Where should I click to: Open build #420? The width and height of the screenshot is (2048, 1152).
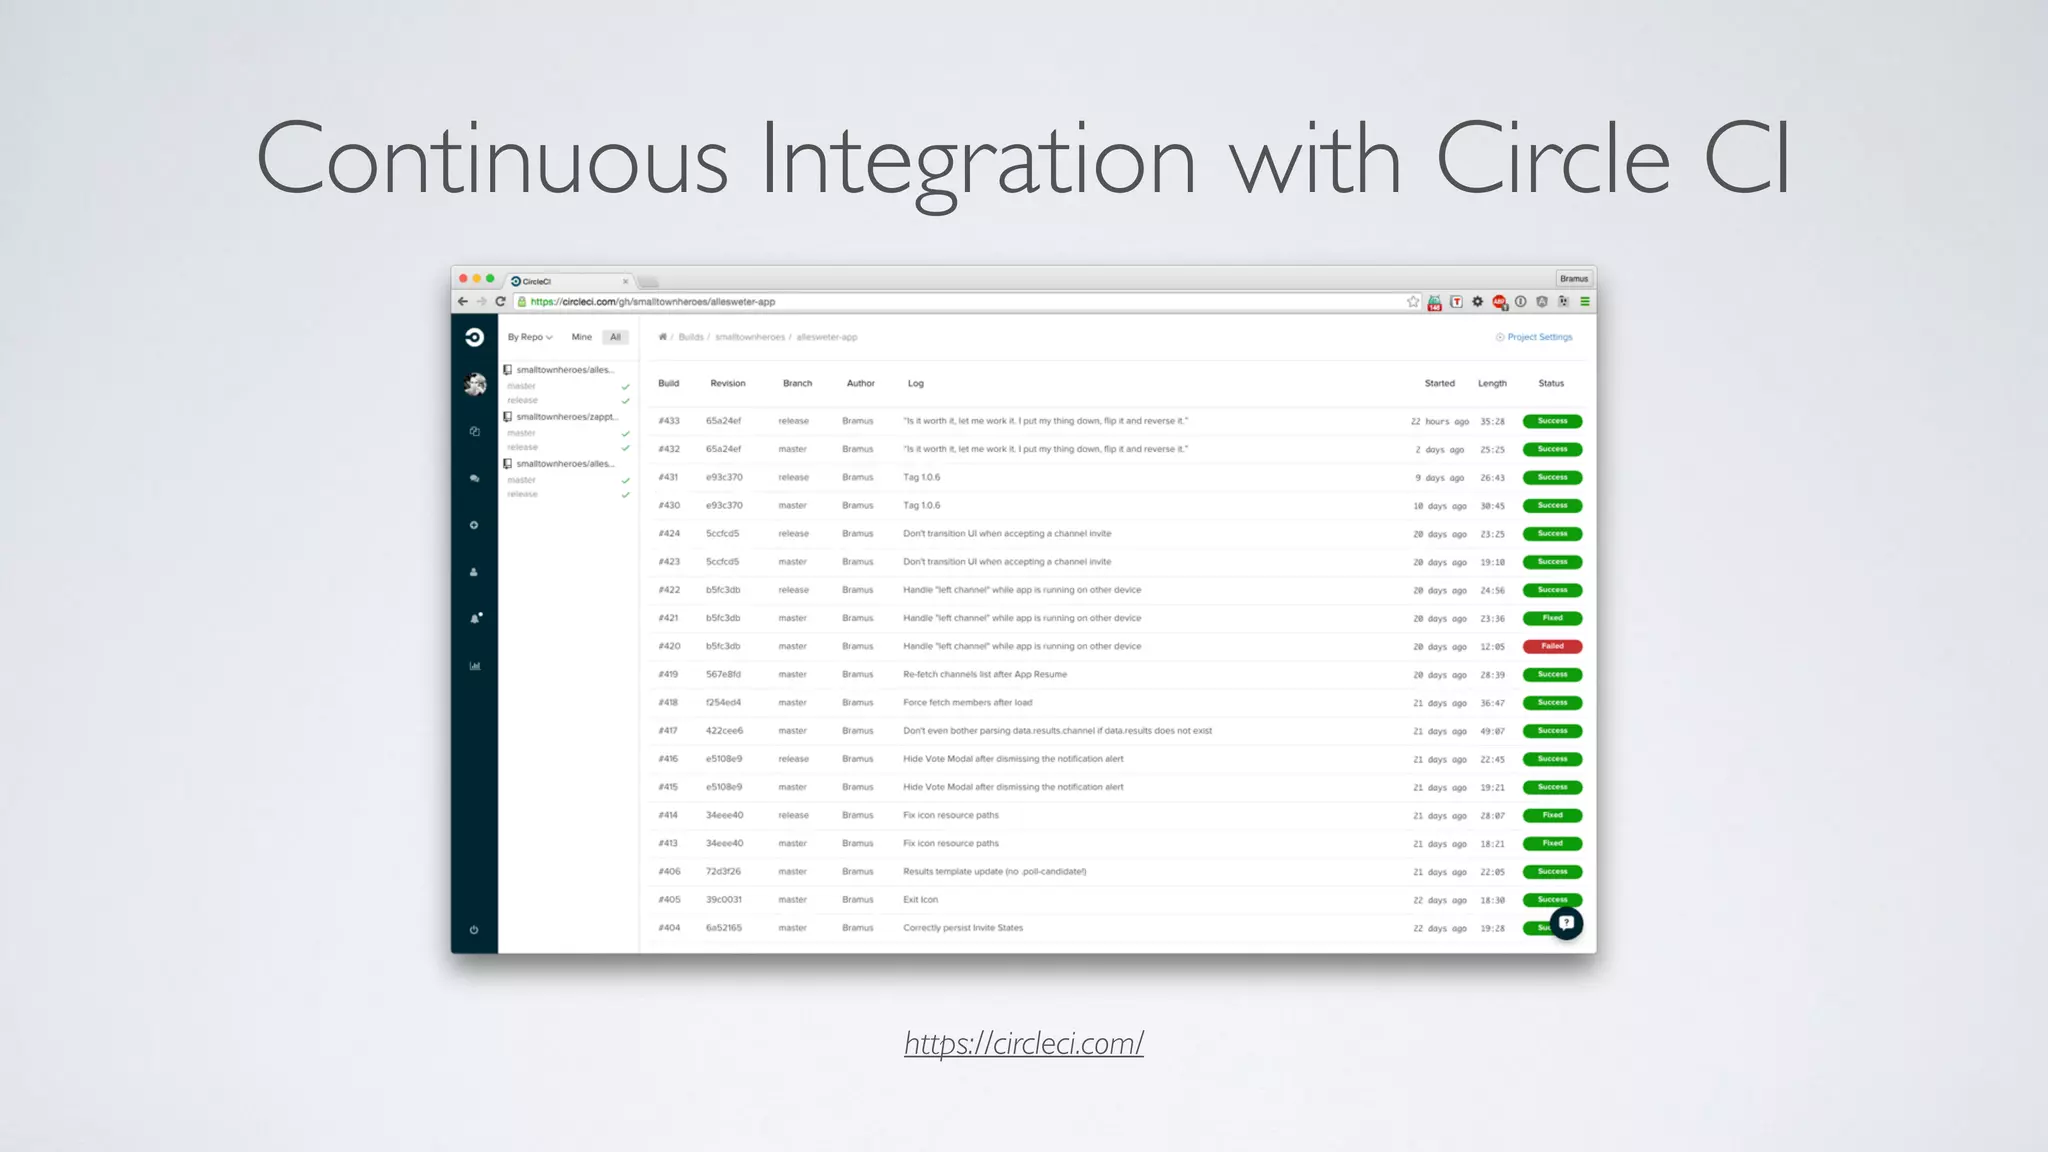coord(669,646)
